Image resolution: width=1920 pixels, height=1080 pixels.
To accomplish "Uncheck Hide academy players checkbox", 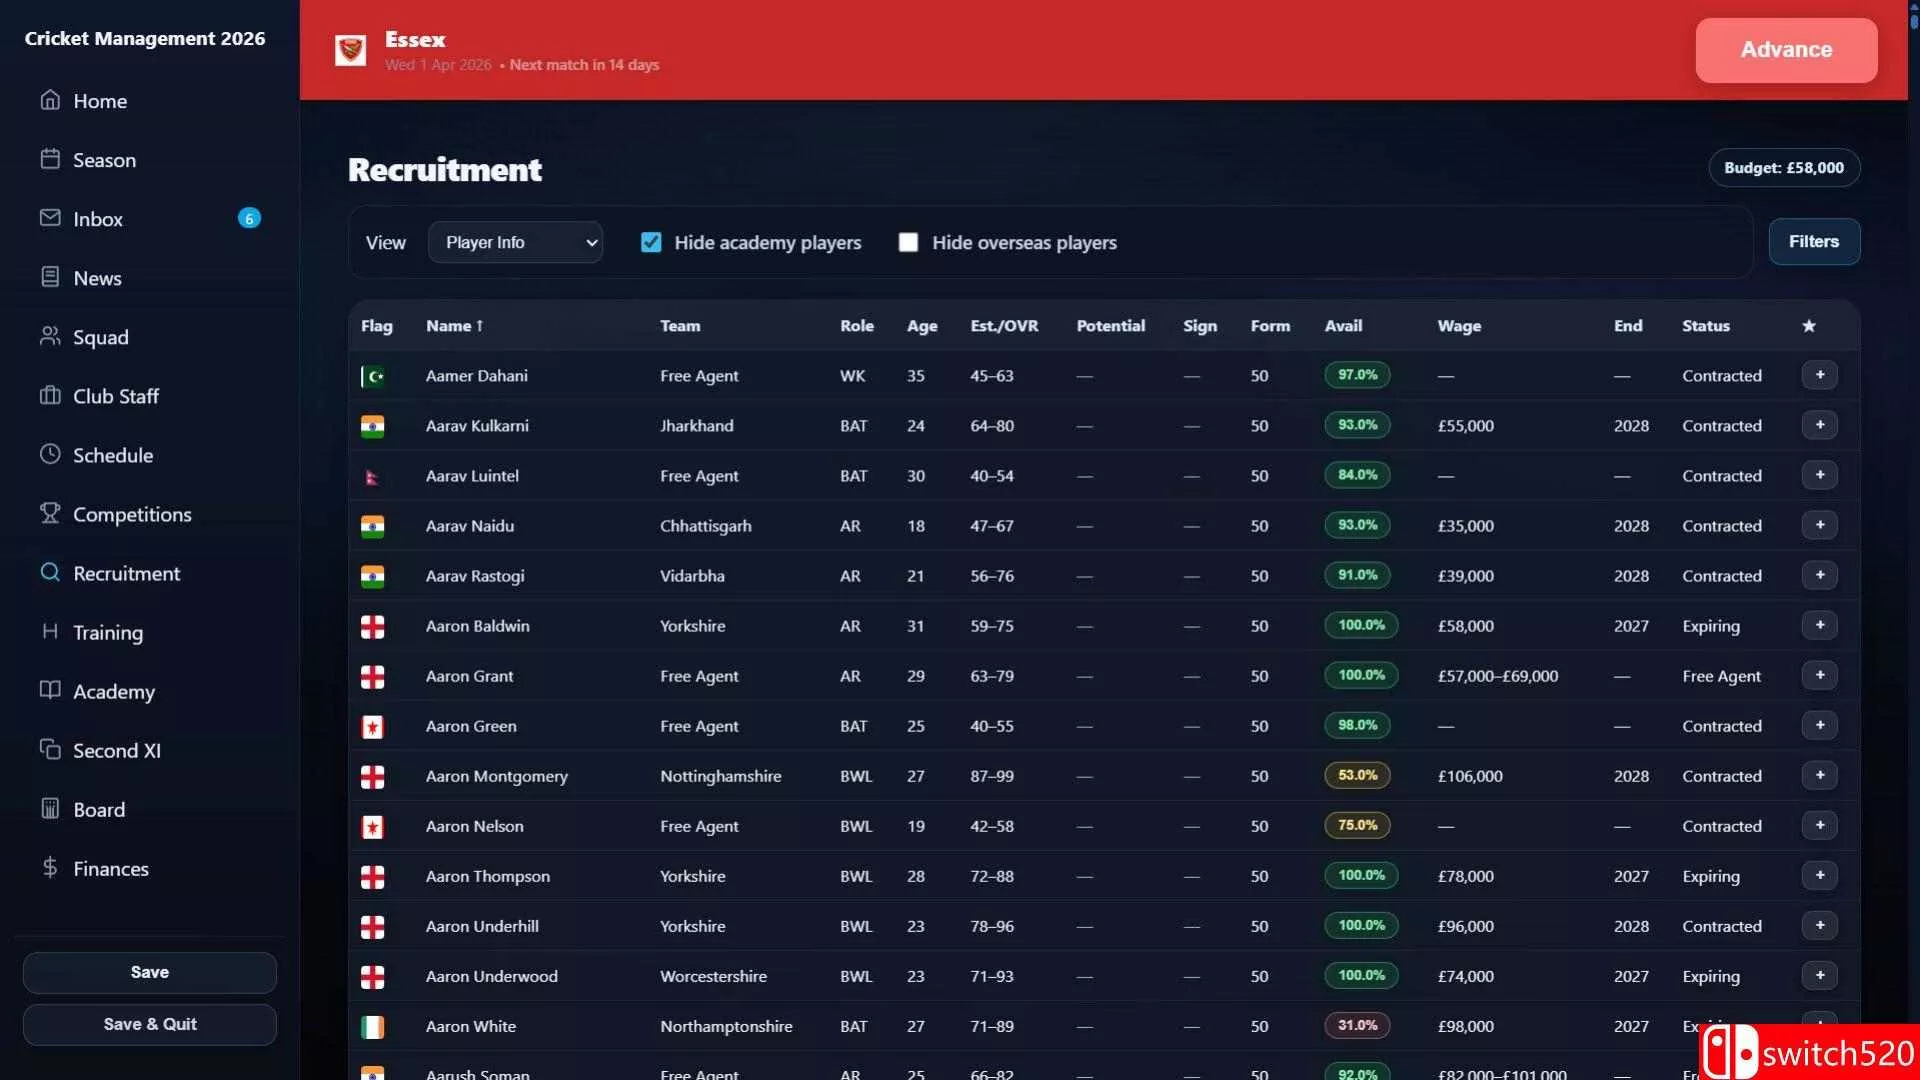I will pos(651,242).
